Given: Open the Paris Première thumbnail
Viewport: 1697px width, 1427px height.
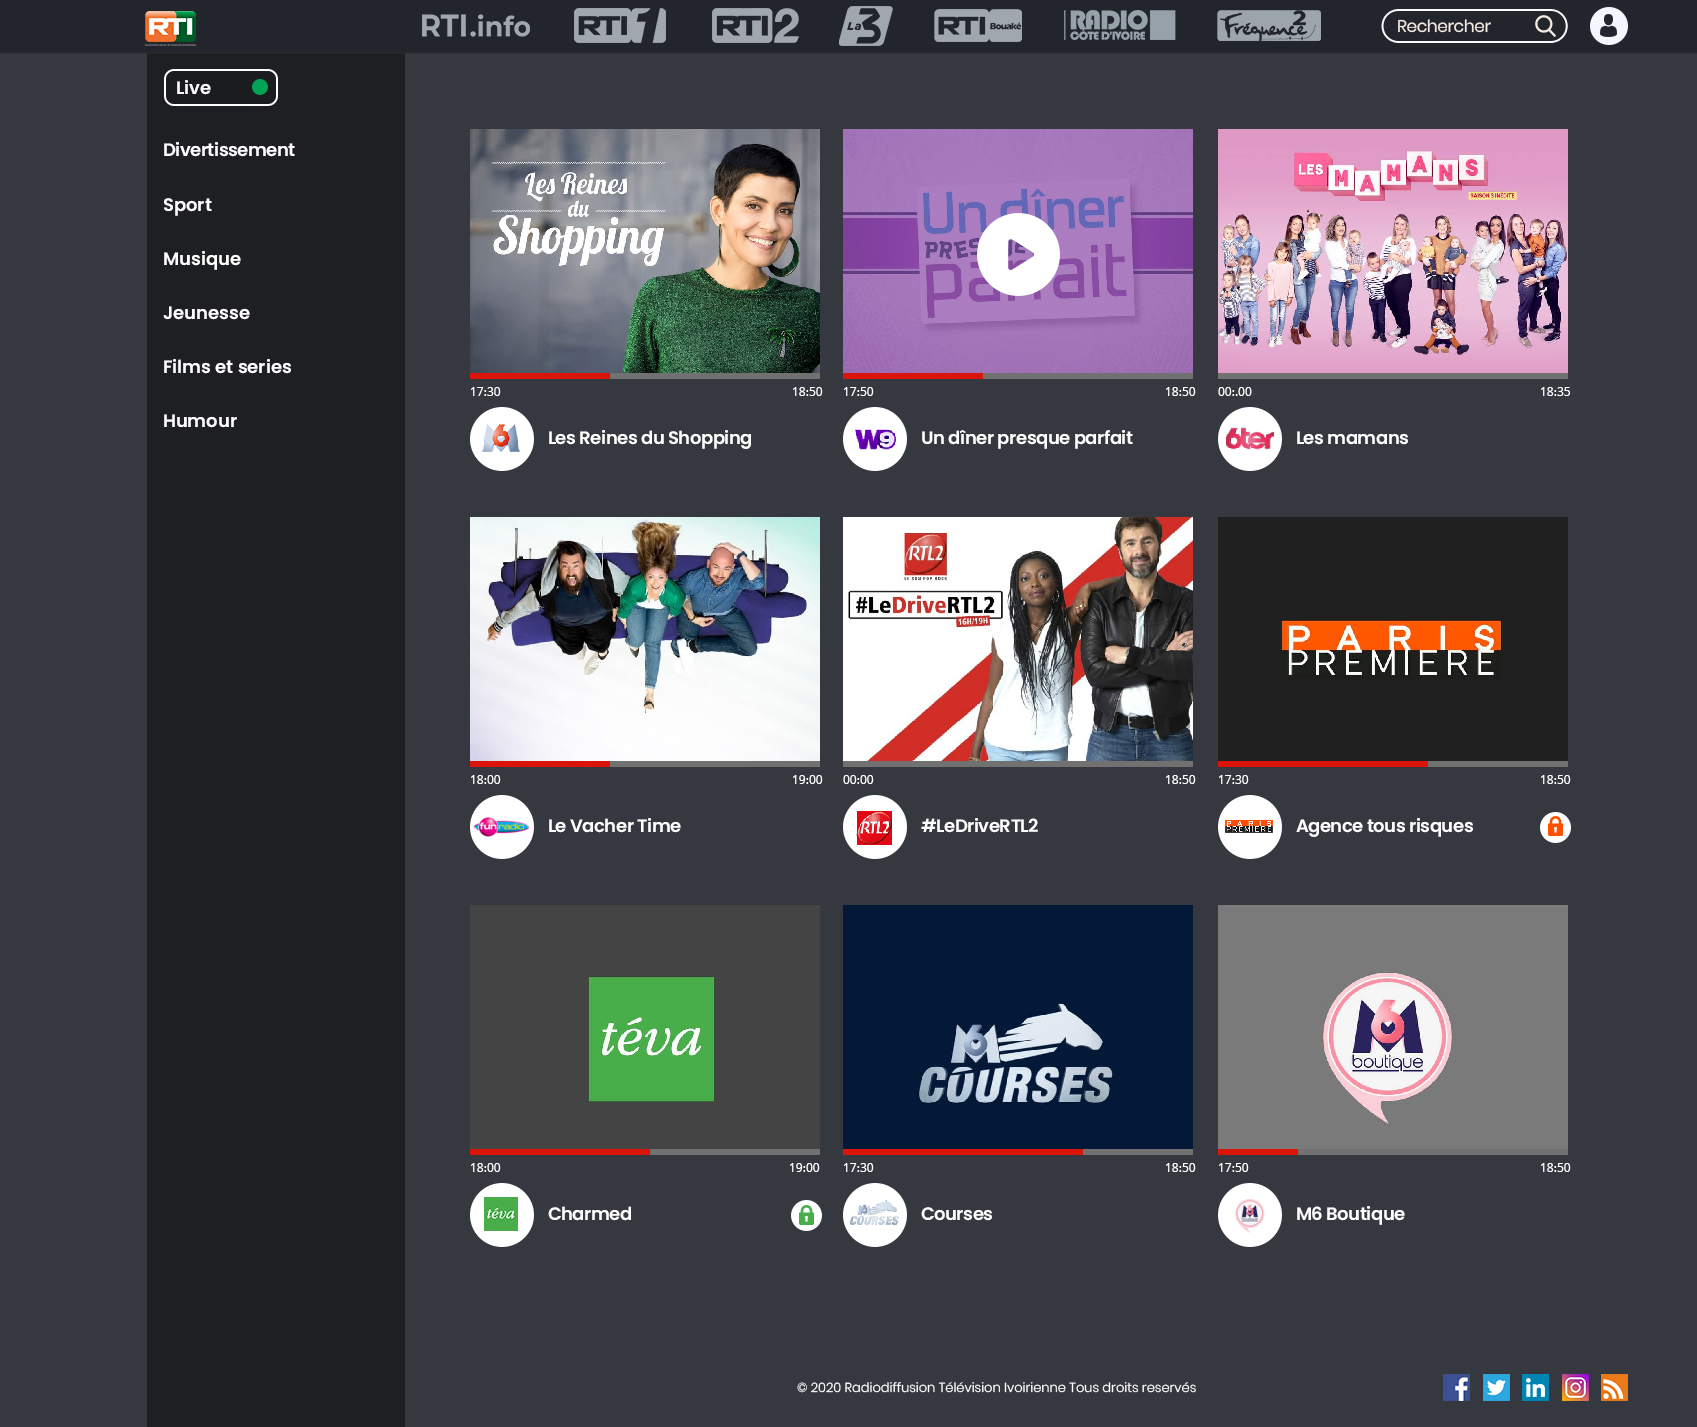Looking at the screenshot, I should (1393, 639).
